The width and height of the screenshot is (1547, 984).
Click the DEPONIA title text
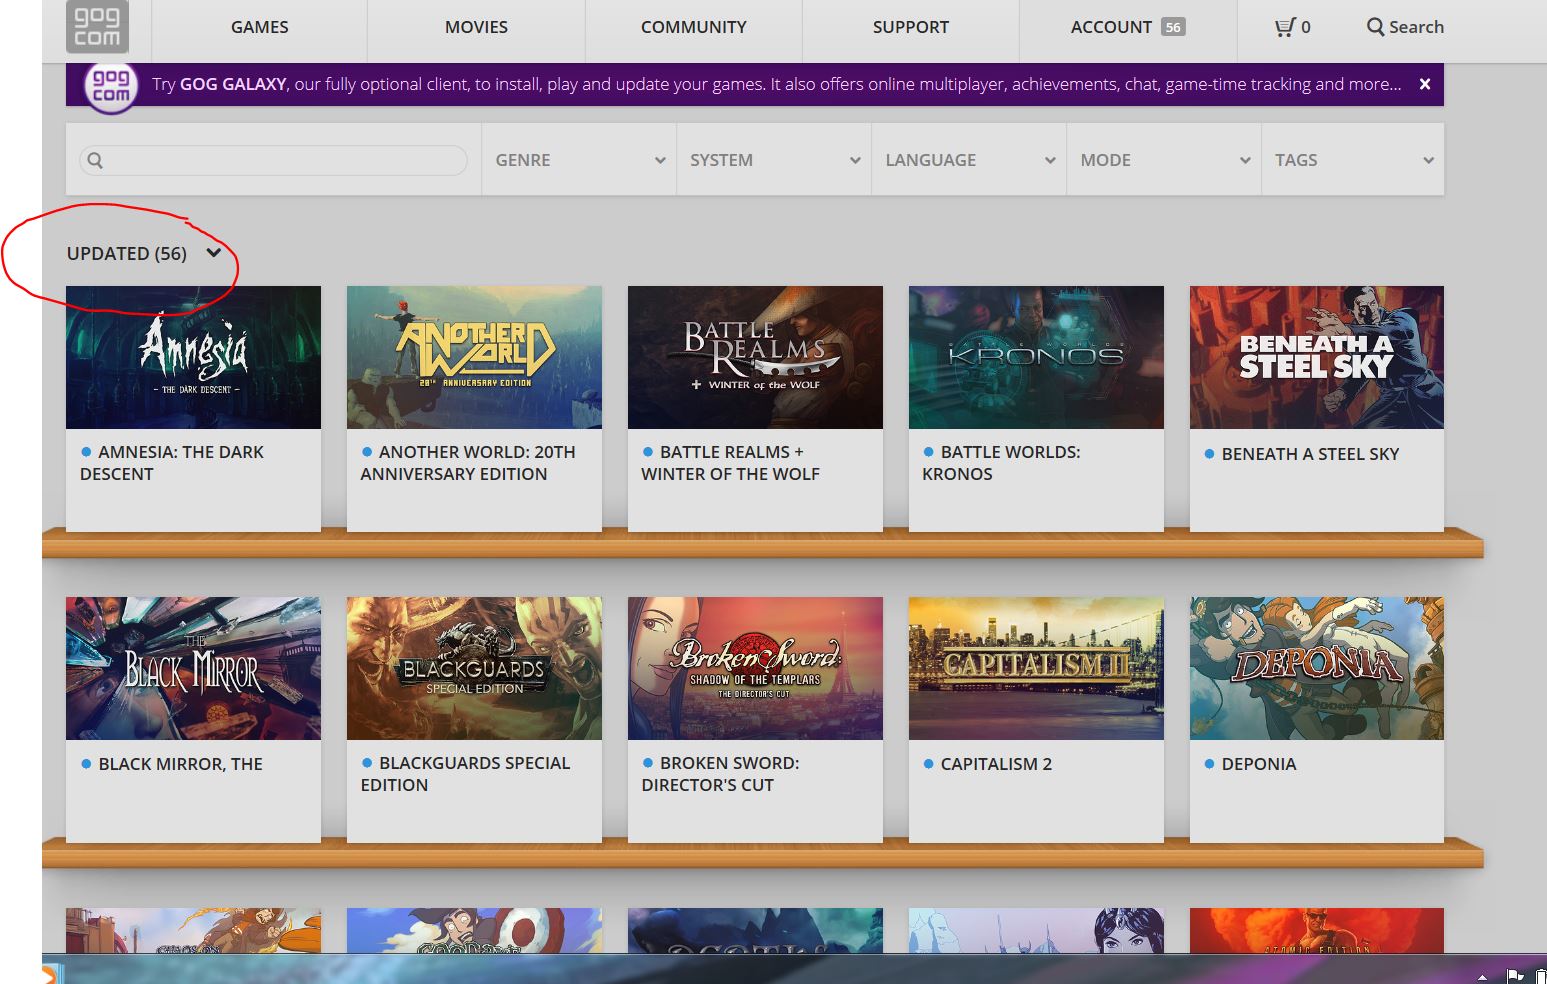pos(1259,764)
